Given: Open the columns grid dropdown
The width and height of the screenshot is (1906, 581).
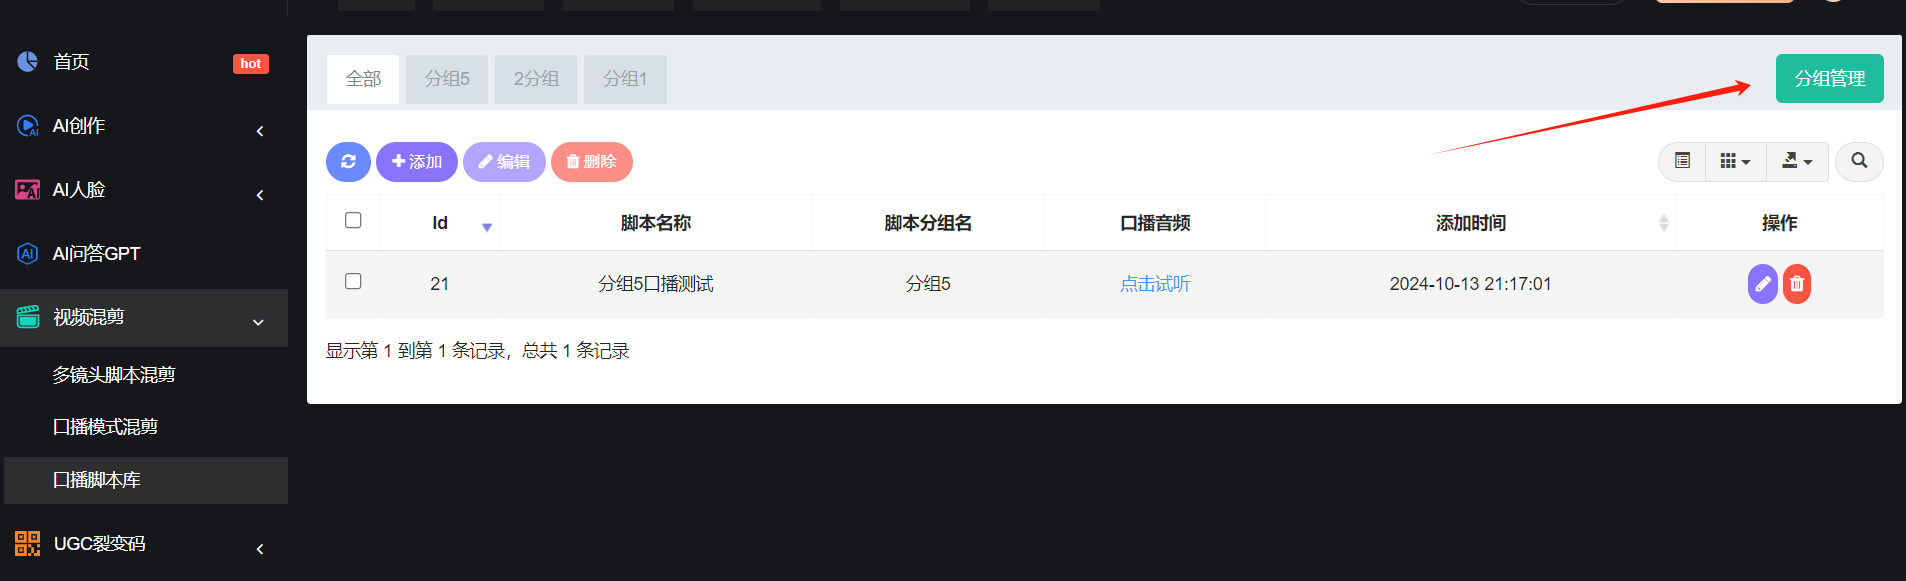Looking at the screenshot, I should [x=1735, y=161].
